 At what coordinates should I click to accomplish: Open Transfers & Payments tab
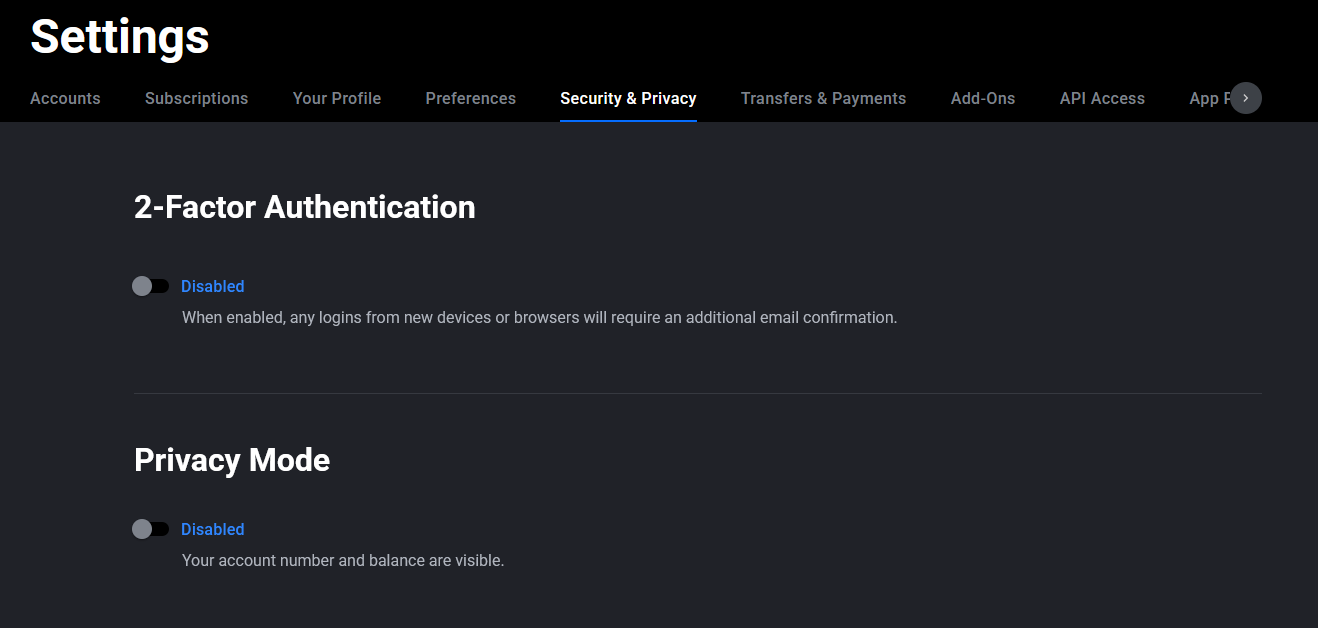point(823,98)
